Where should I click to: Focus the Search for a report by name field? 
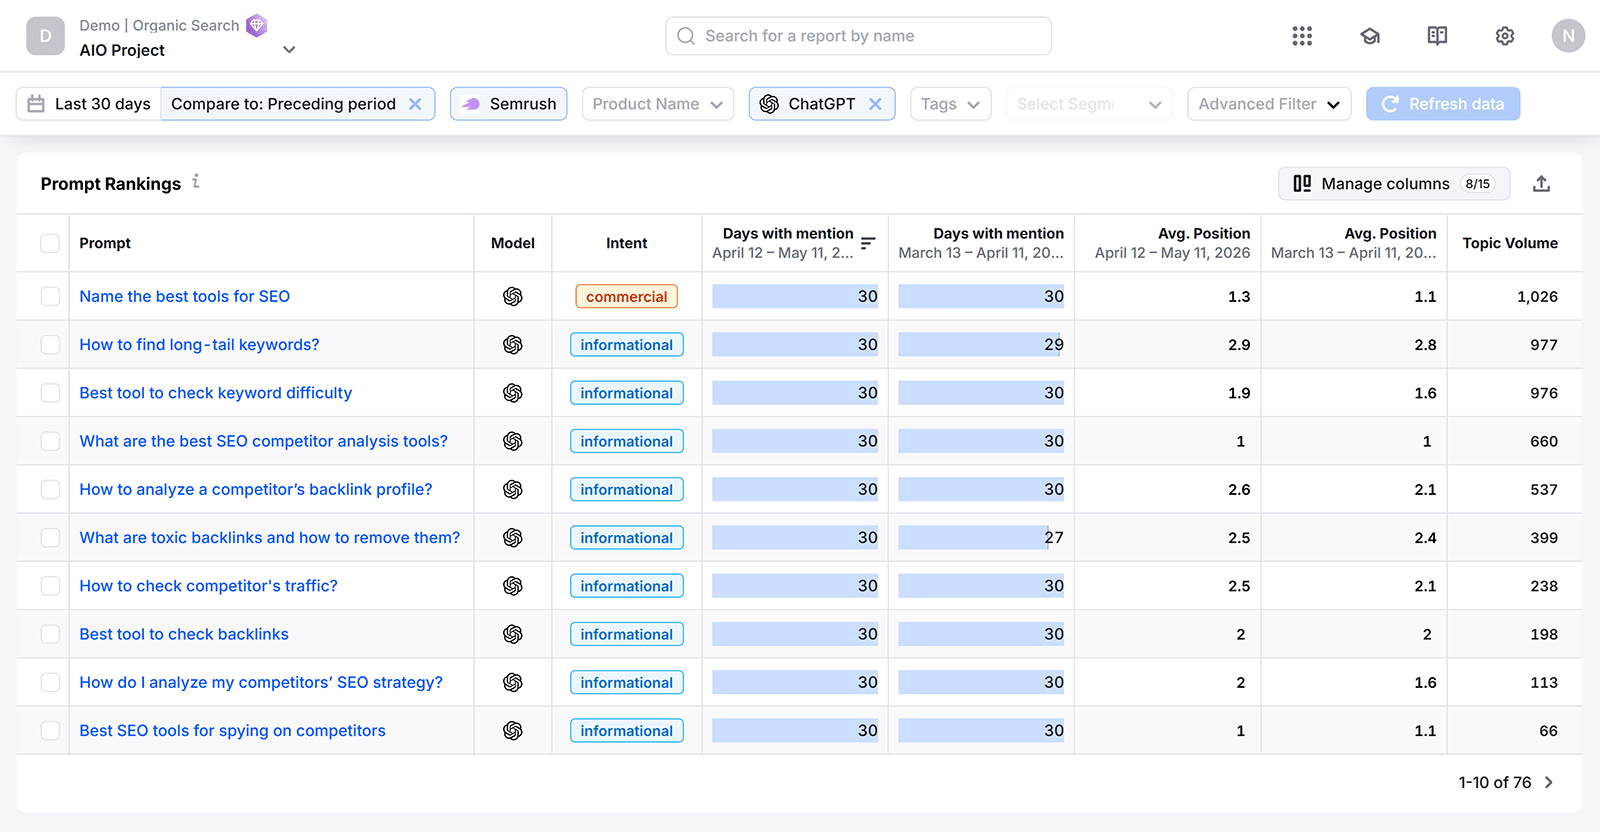point(858,36)
